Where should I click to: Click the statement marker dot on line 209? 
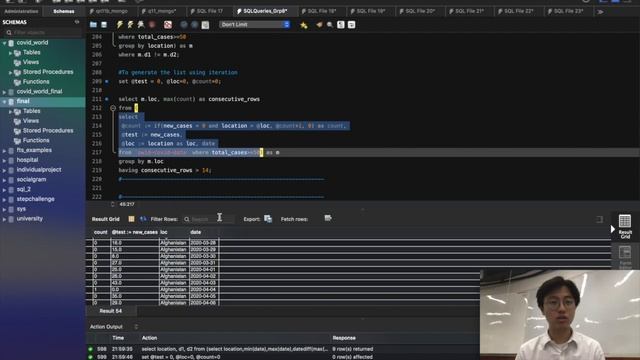[x=107, y=82]
